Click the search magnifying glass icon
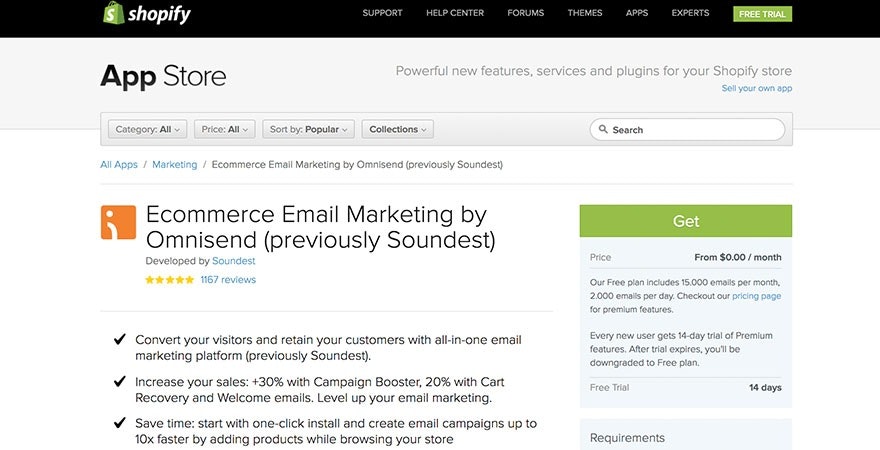The image size is (880, 450). tap(603, 130)
